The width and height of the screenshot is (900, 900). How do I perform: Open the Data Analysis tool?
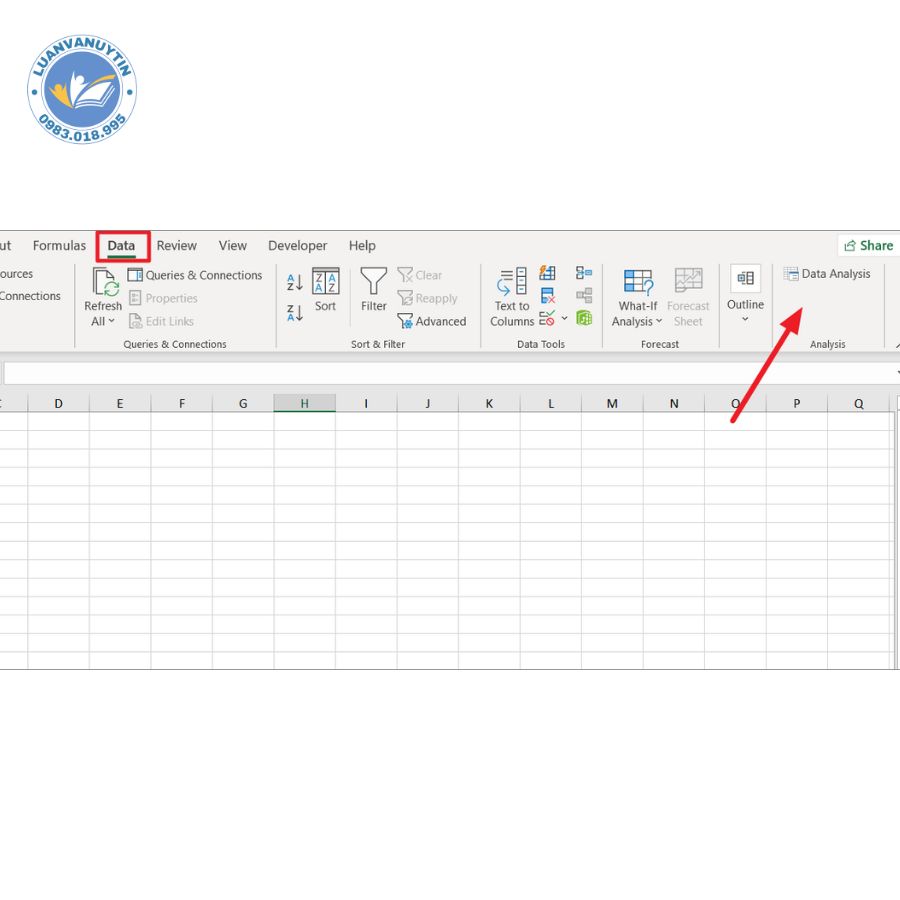tap(827, 274)
